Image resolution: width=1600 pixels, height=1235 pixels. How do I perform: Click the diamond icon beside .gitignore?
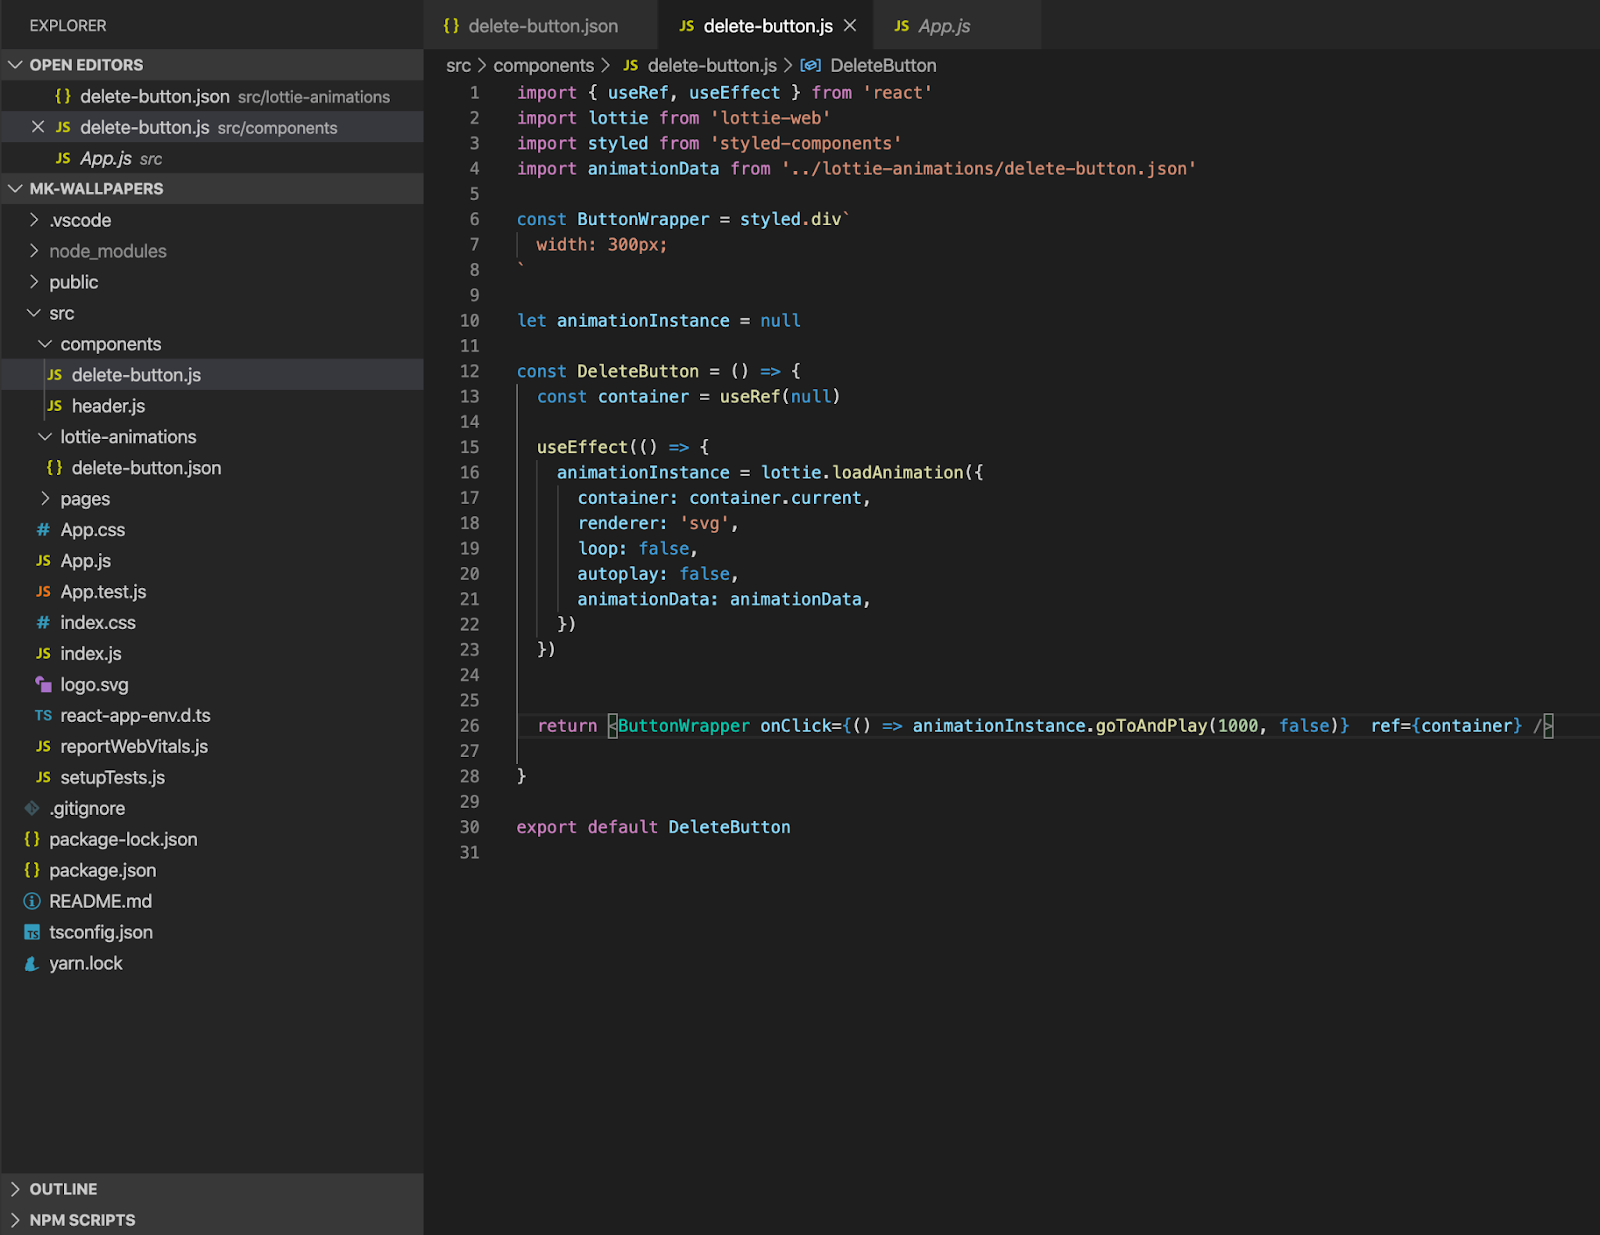point(31,808)
